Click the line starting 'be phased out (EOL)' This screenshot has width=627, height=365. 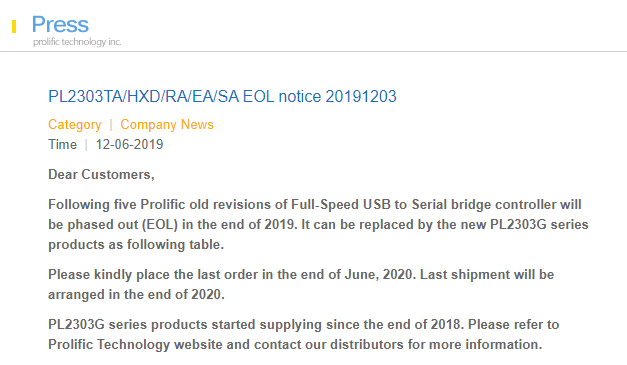[318, 224]
